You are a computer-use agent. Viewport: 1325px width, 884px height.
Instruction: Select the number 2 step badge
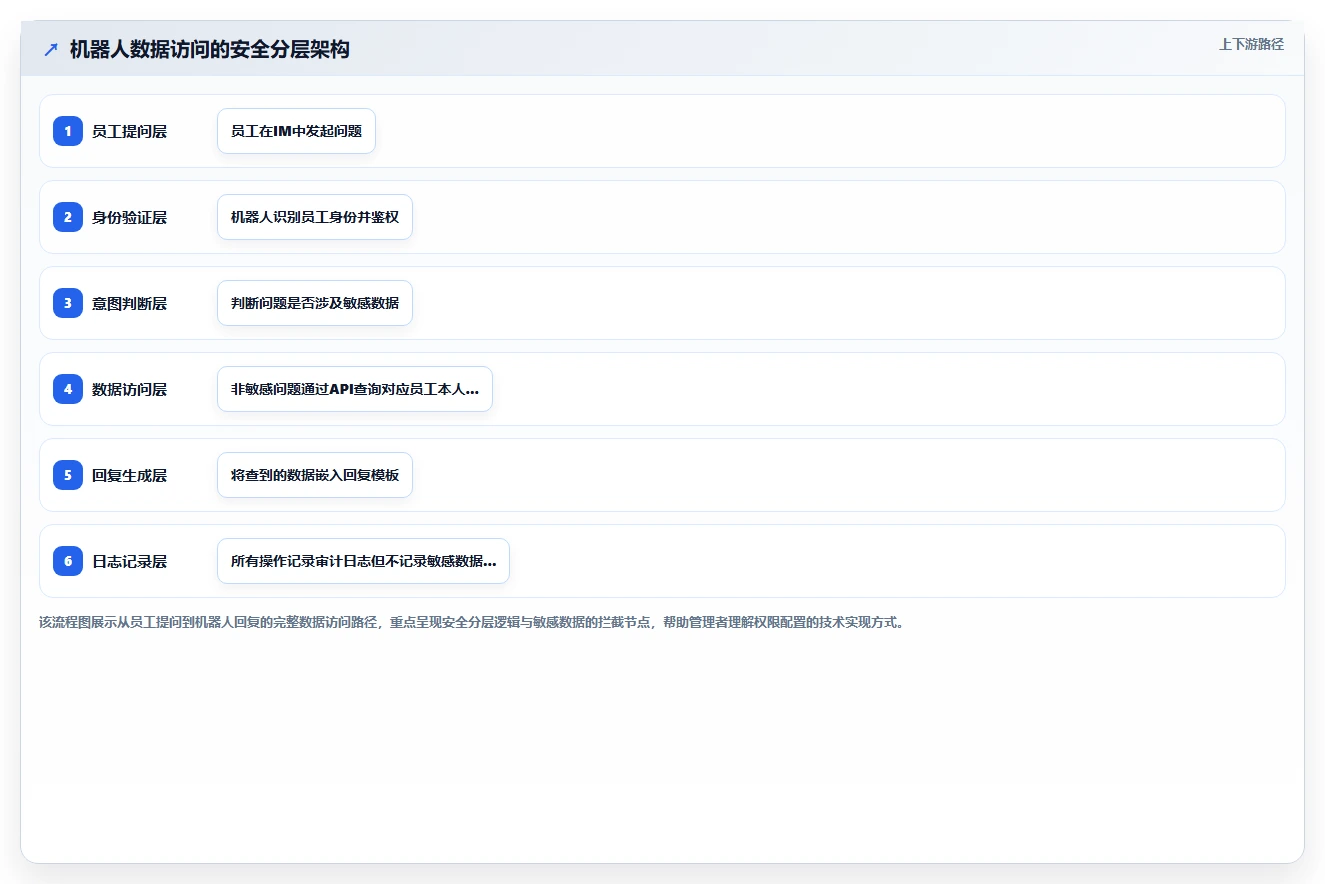coord(68,217)
